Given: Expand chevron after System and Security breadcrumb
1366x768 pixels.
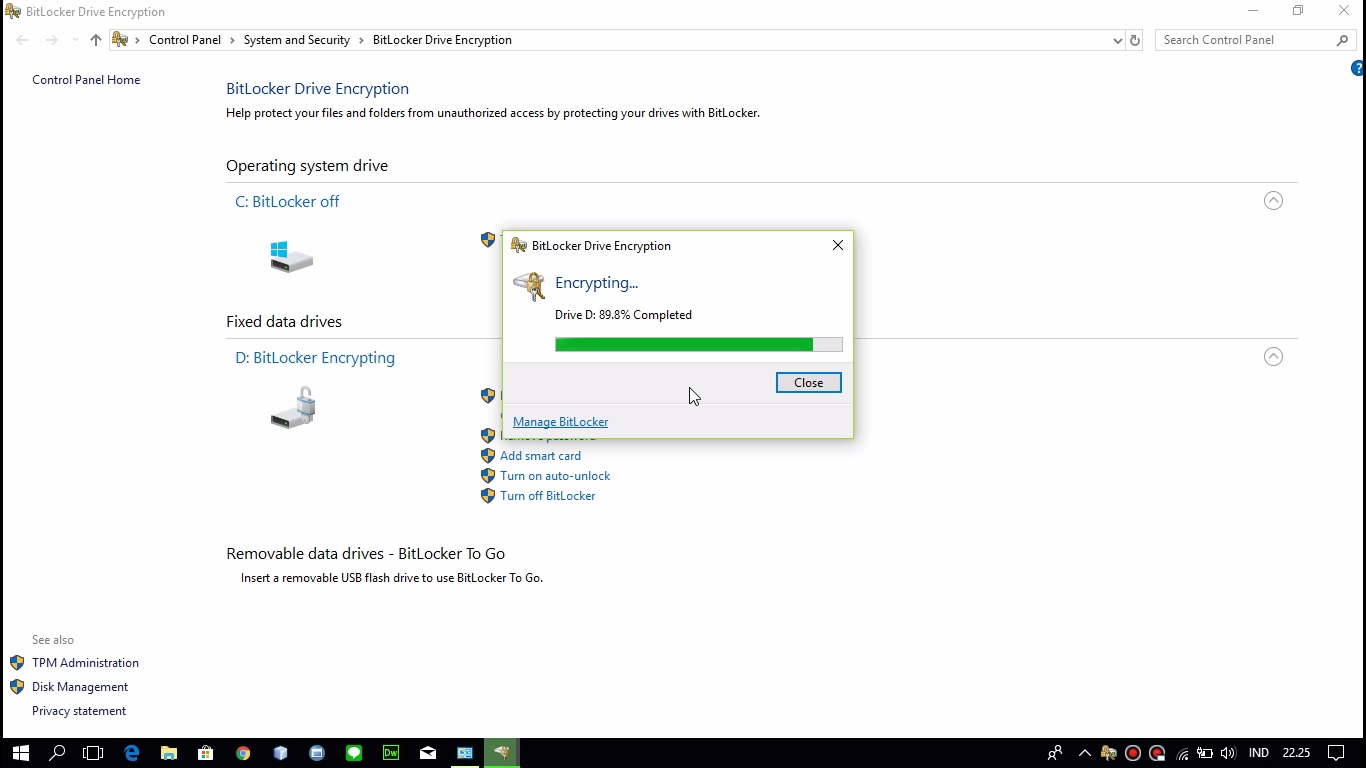Looking at the screenshot, I should point(362,40).
